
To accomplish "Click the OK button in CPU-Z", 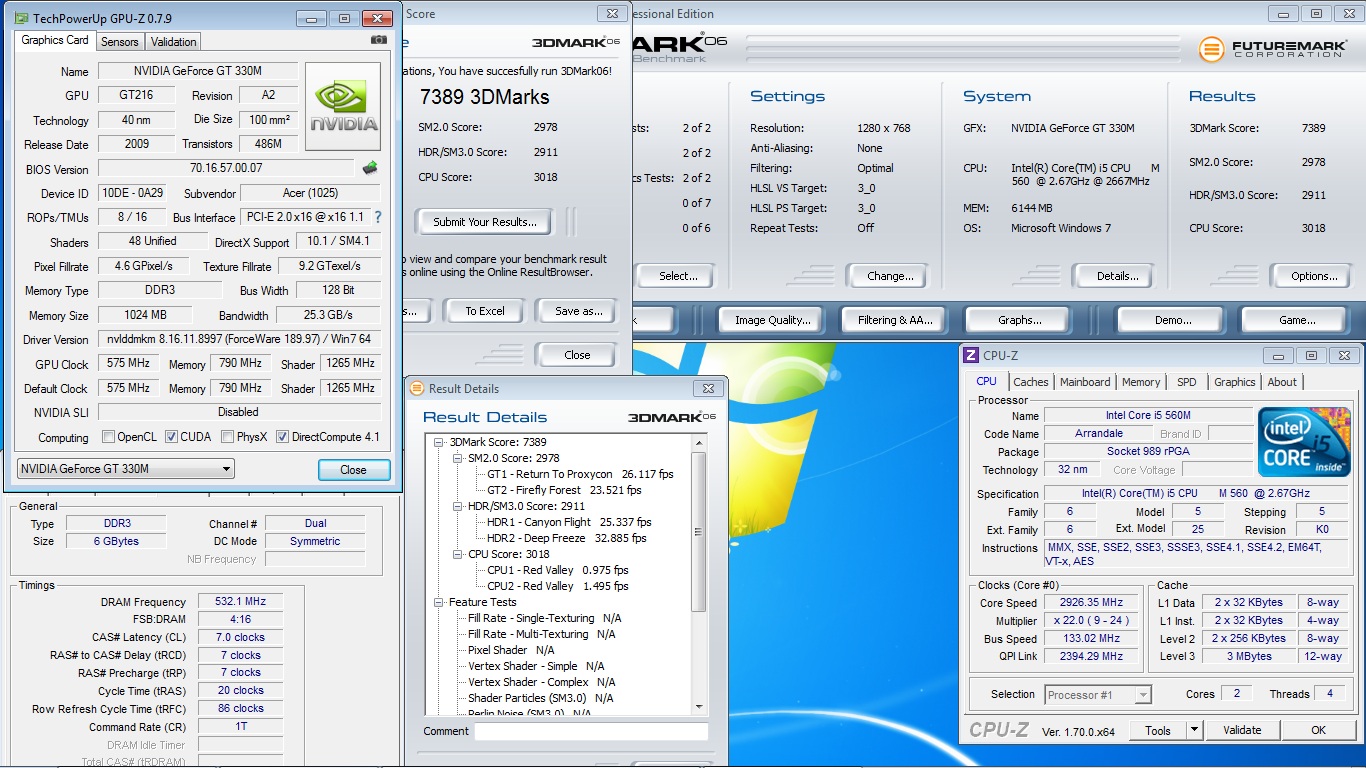I will pos(1318,730).
